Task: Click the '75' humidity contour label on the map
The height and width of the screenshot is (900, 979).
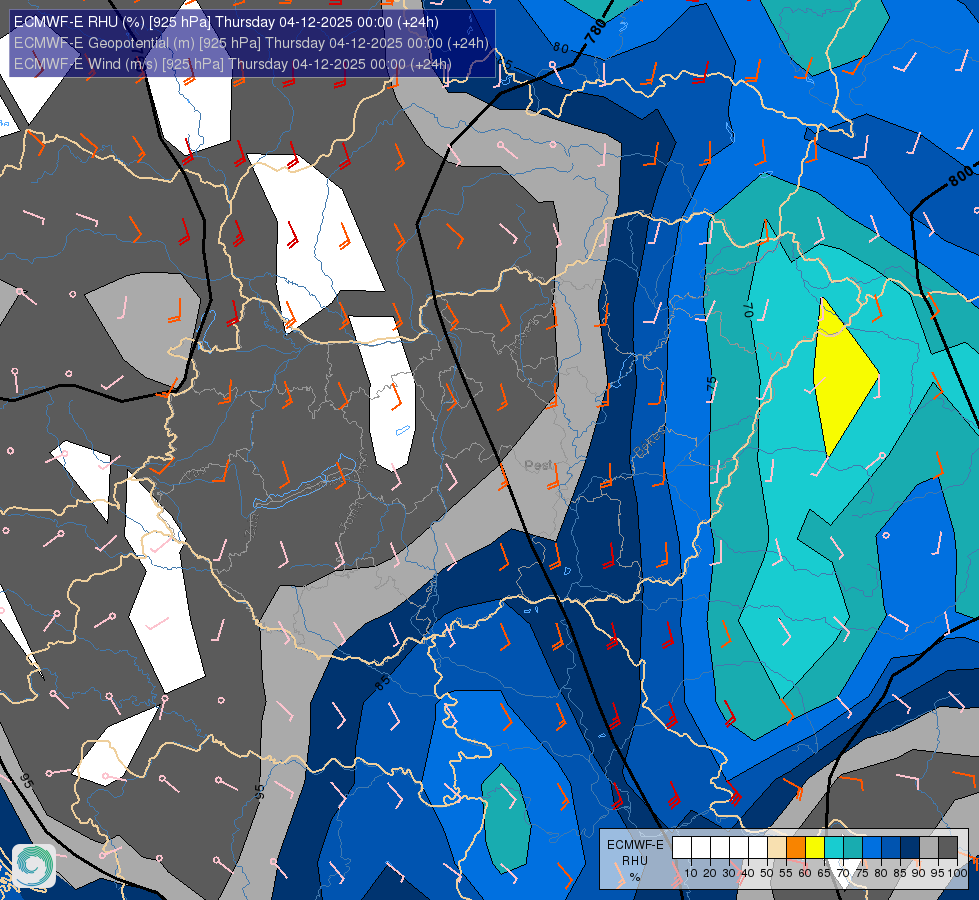Action: click(711, 384)
